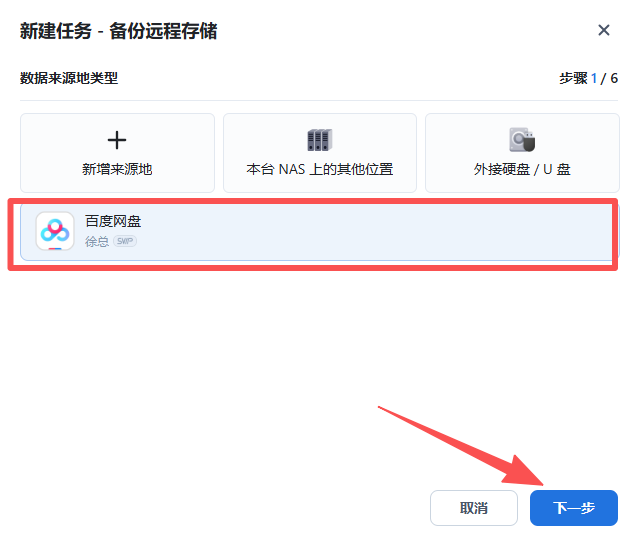627x543 pixels.
Task: Proceed with the 下一步 button
Action: tap(574, 508)
